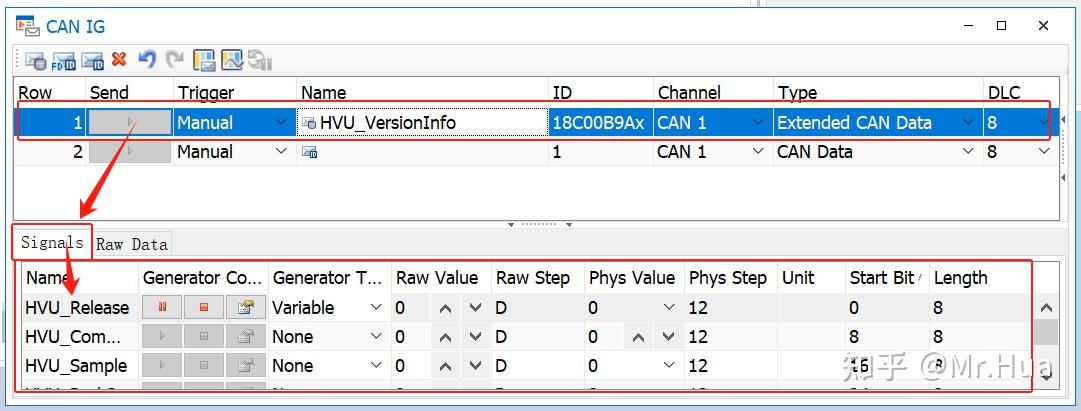1081x411 pixels.
Task: Click send button for row 1
Action: pos(130,123)
